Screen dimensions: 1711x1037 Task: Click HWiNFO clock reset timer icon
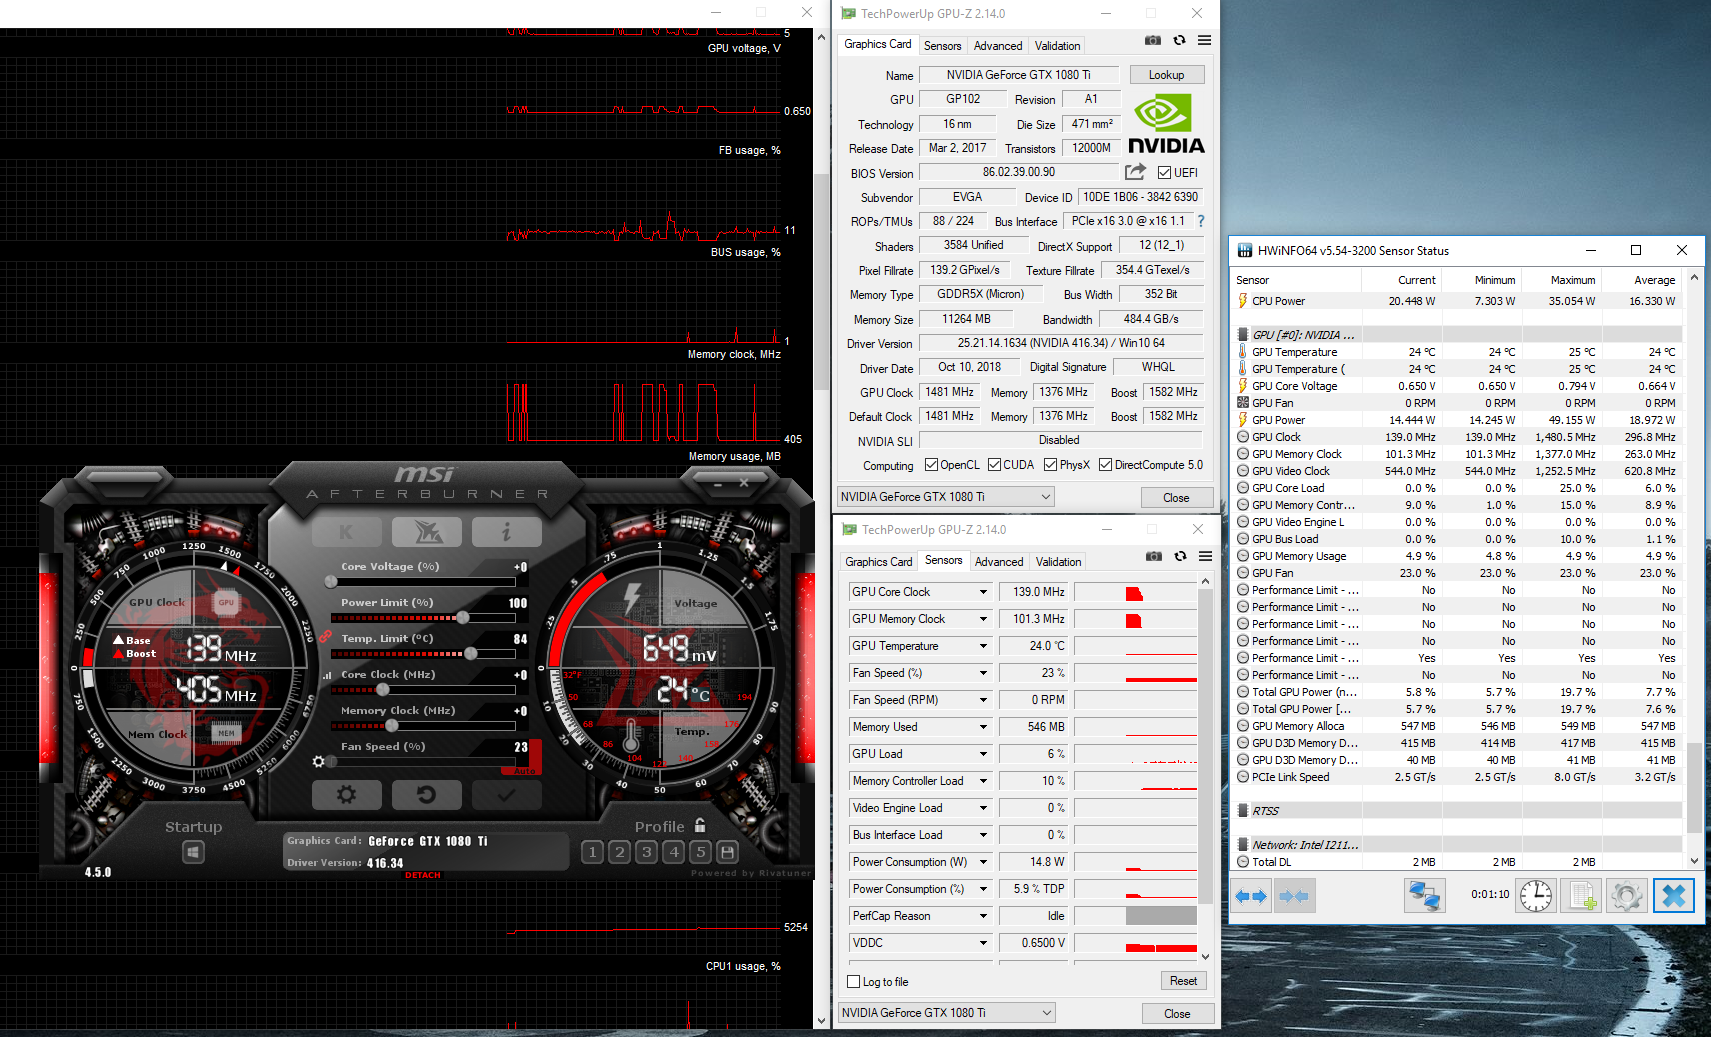(1536, 896)
